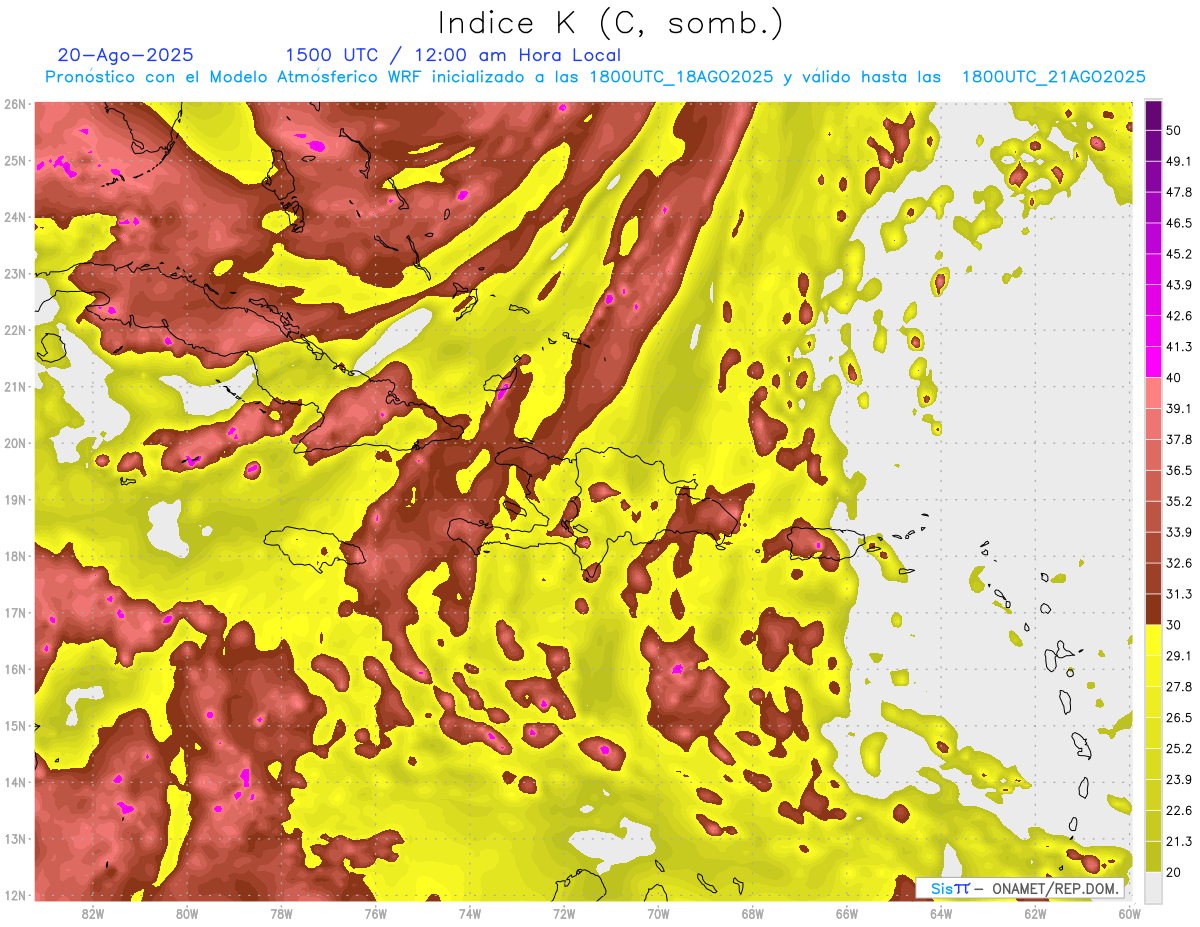Select the "47.8" legend value
Viewport: 1200px width, 927px height.
pyautogui.click(x=1178, y=192)
